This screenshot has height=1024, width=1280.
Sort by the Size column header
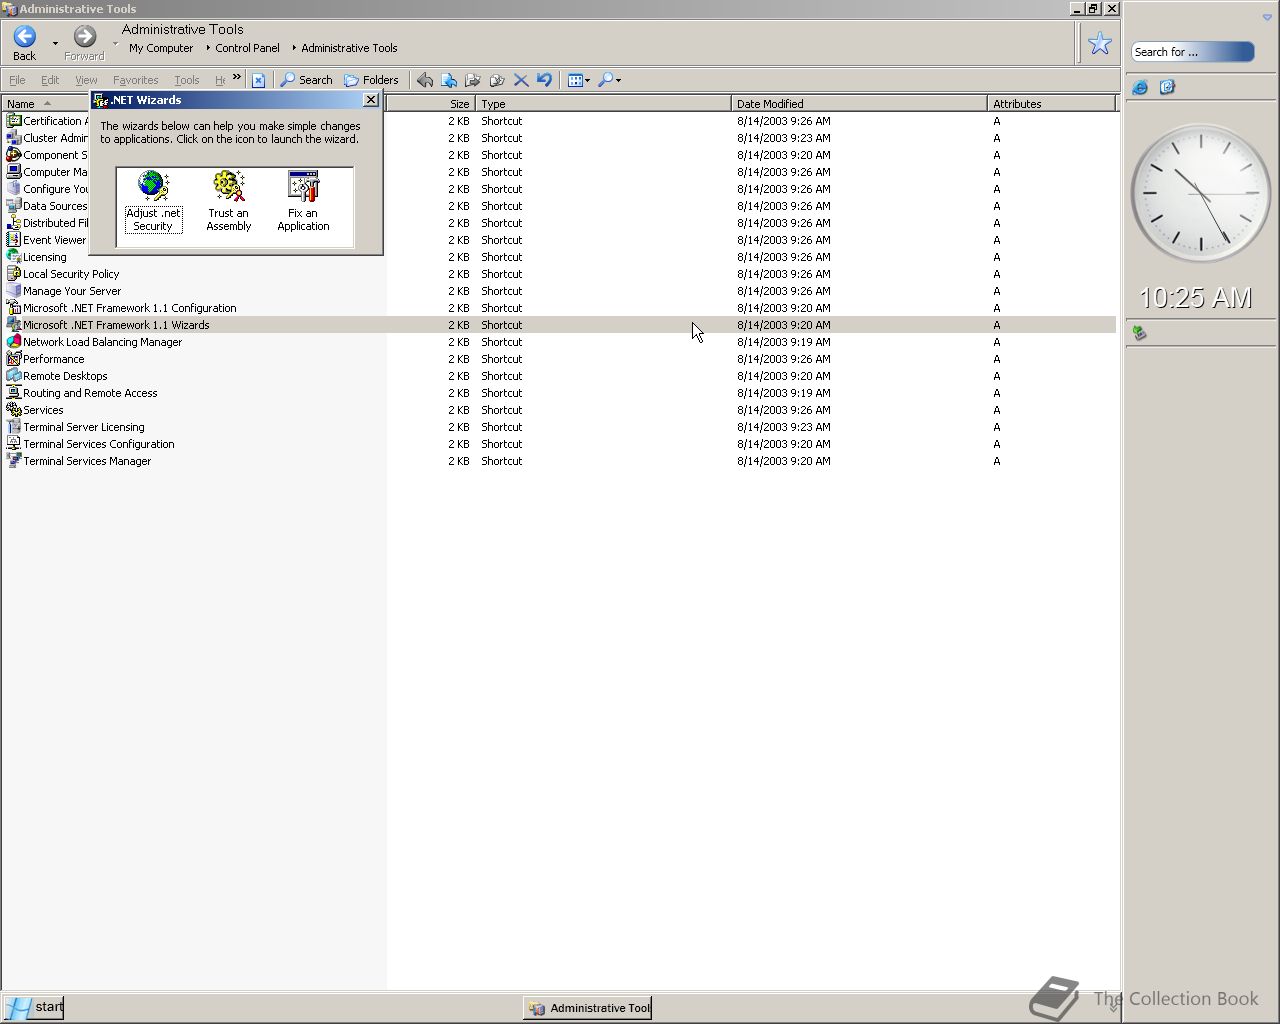click(429, 104)
